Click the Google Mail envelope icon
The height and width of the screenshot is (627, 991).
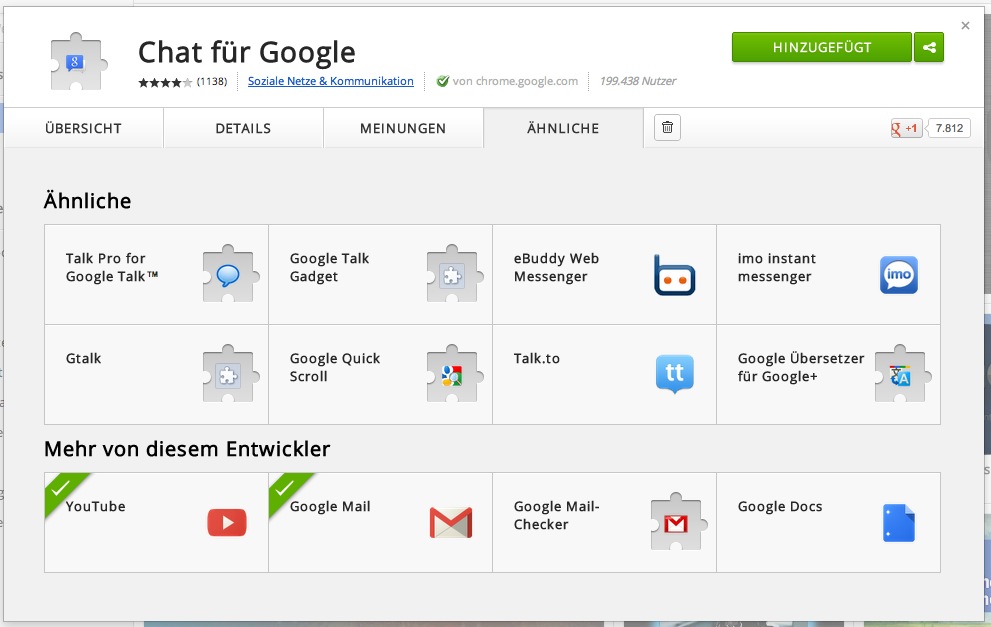click(451, 522)
